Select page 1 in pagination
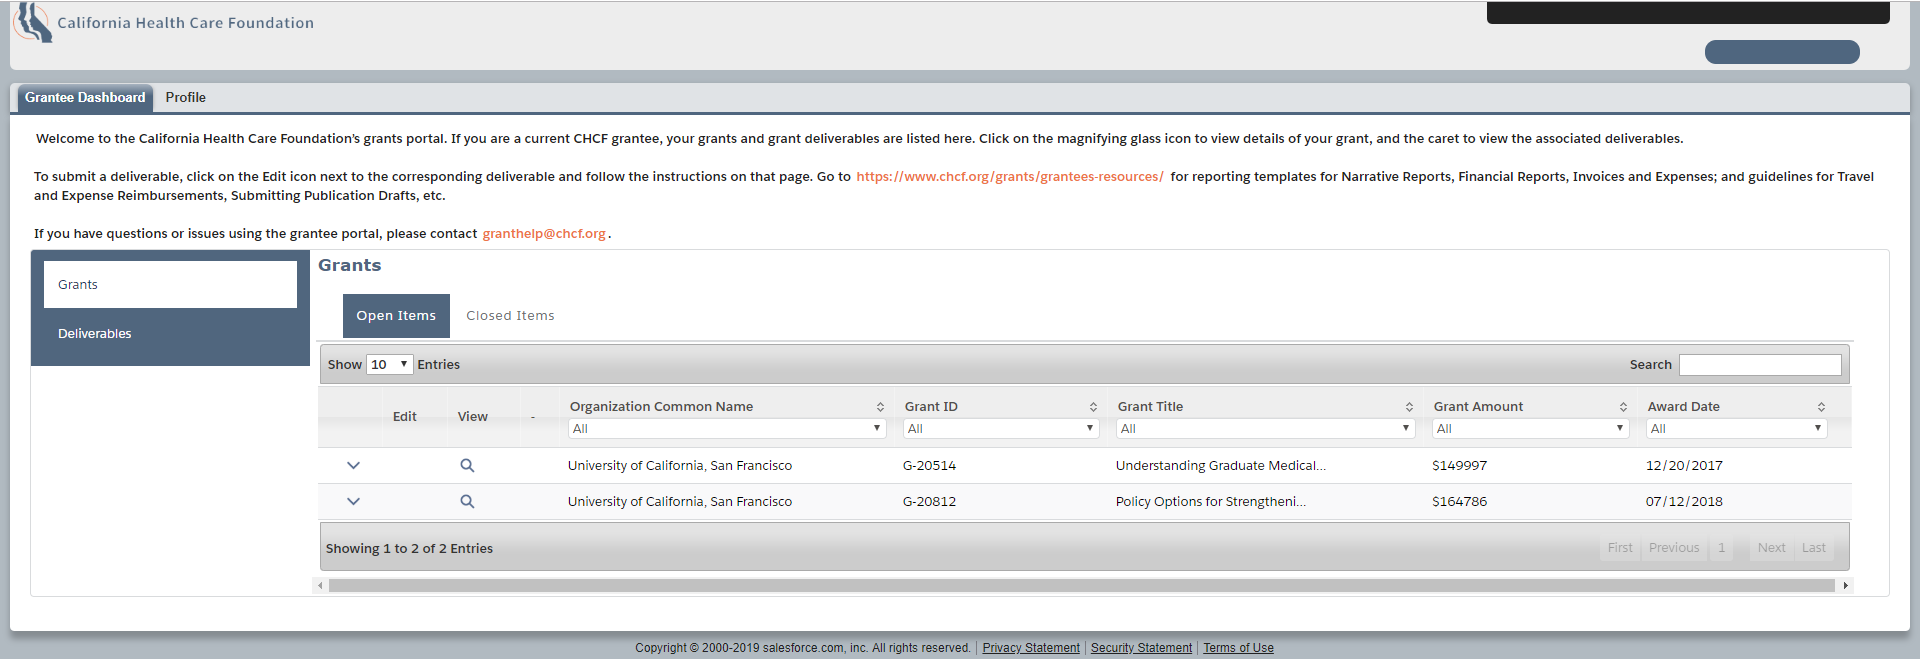The width and height of the screenshot is (1920, 659). click(x=1722, y=548)
